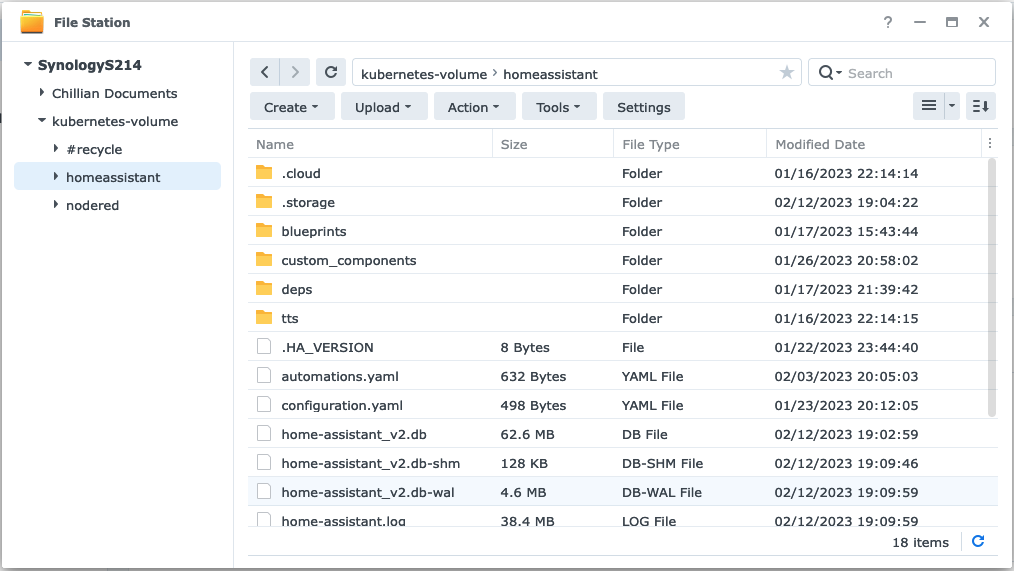Select the tts folder icon
Image resolution: width=1014 pixels, height=571 pixels.
[264, 318]
